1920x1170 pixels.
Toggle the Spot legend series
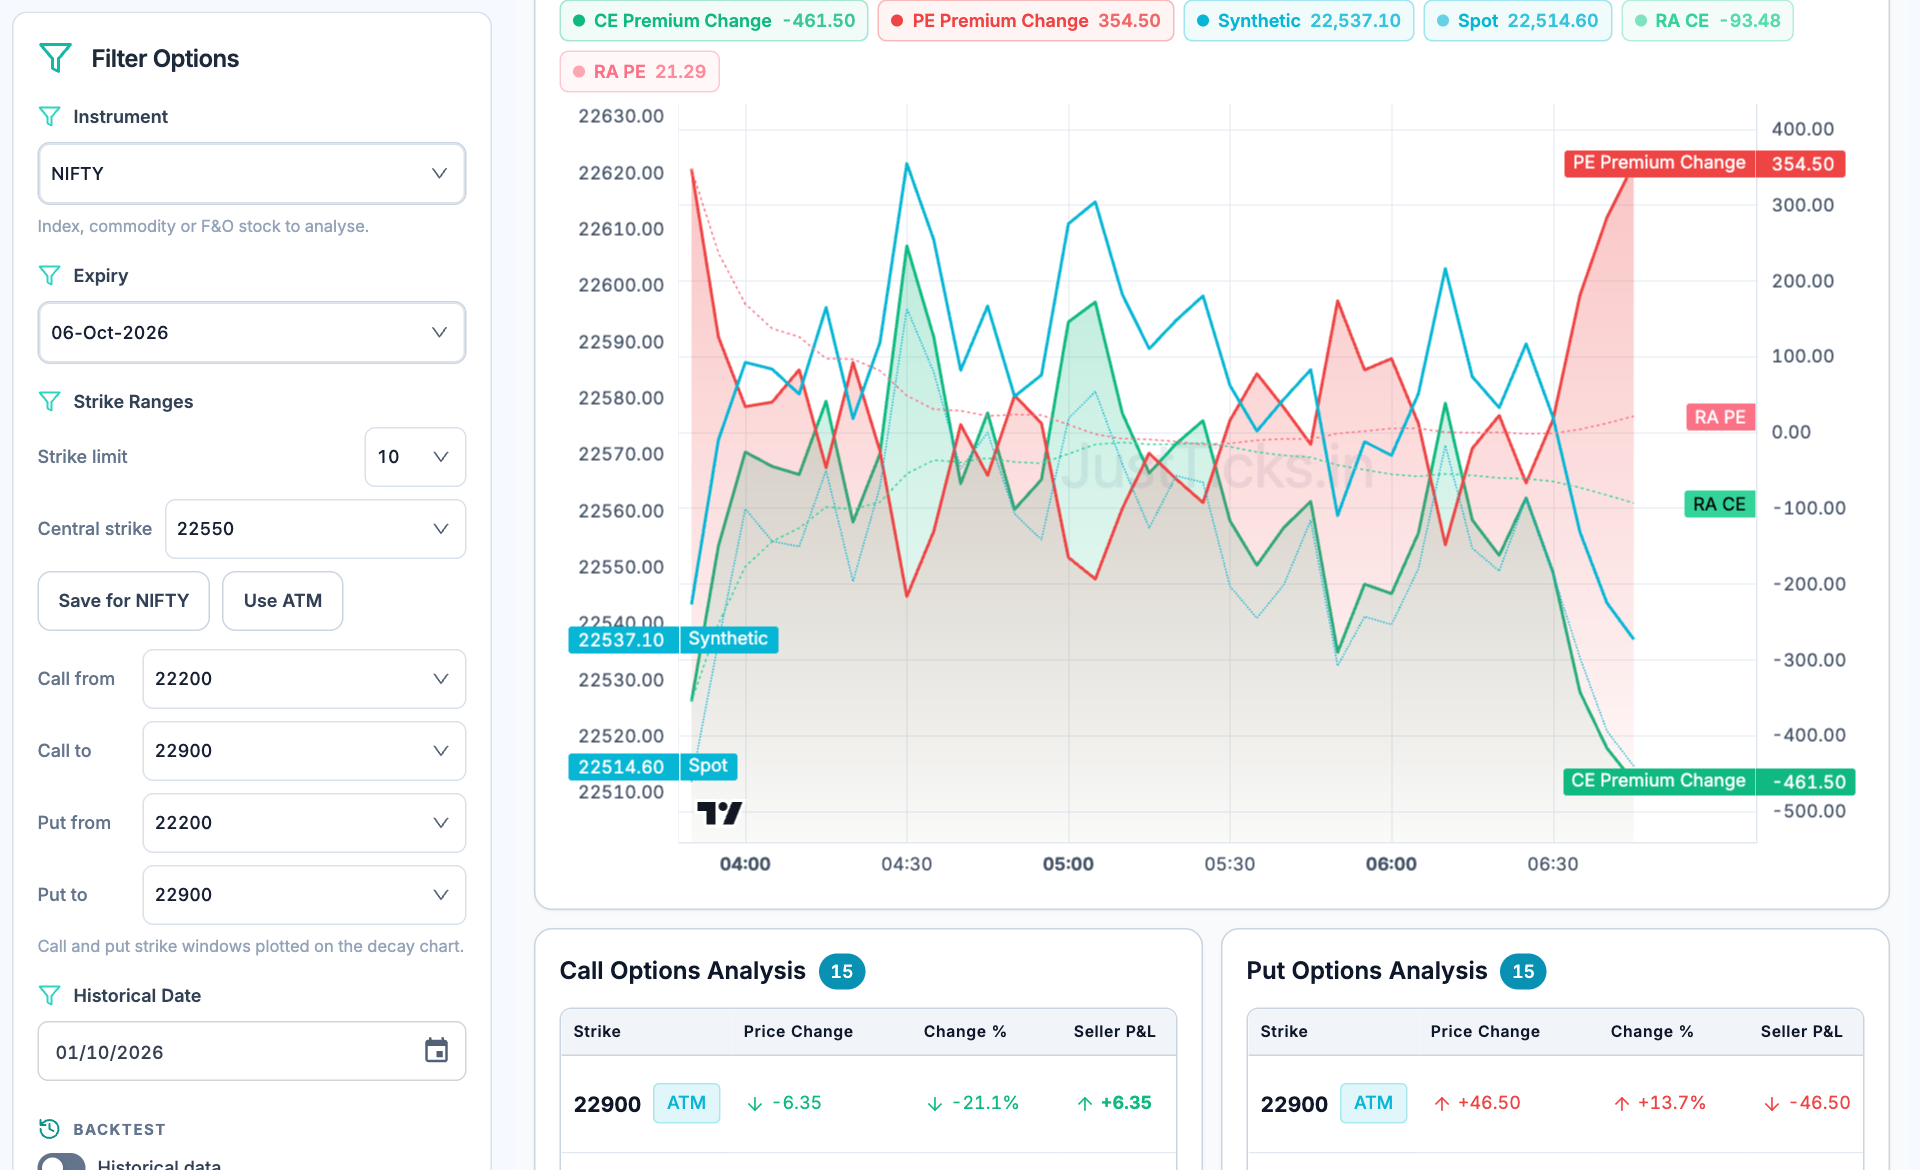(x=1518, y=21)
